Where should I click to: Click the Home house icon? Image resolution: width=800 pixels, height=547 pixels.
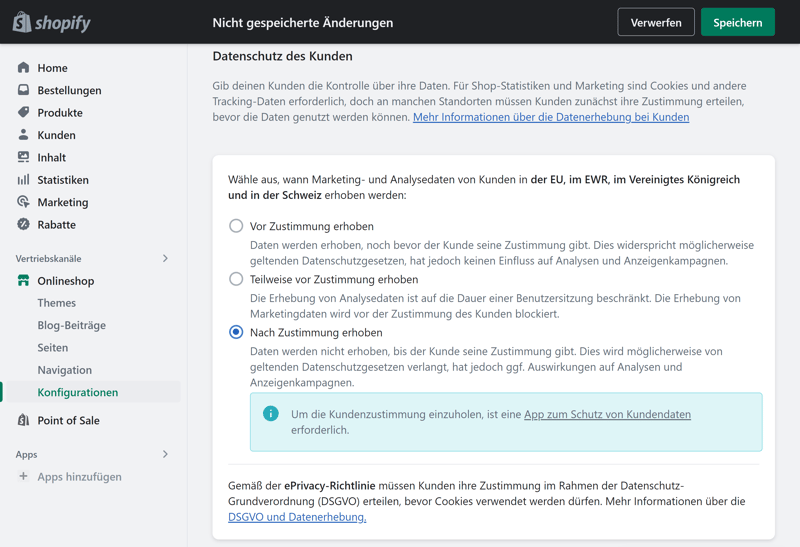(x=23, y=68)
